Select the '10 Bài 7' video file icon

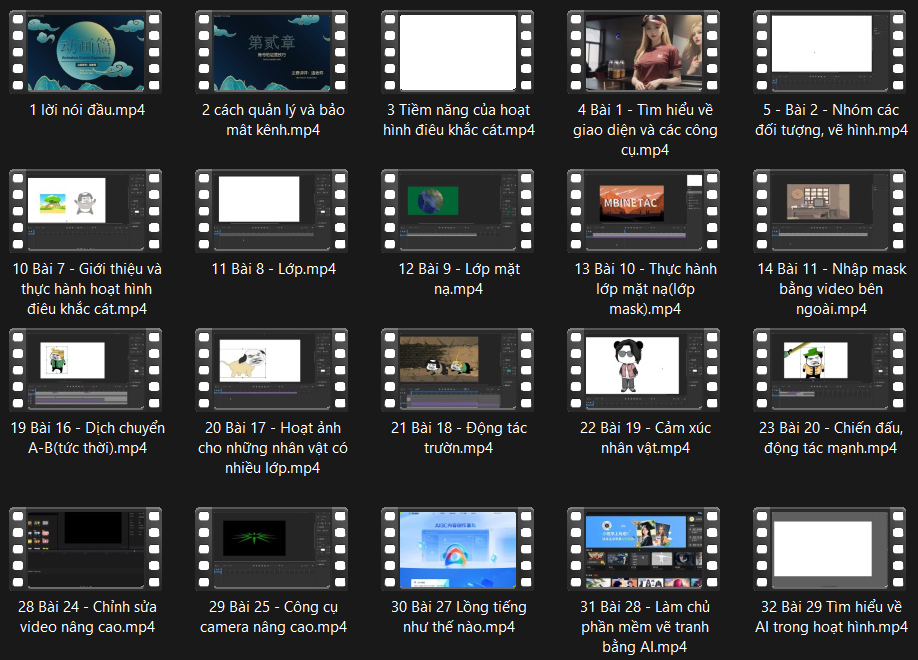coord(86,210)
